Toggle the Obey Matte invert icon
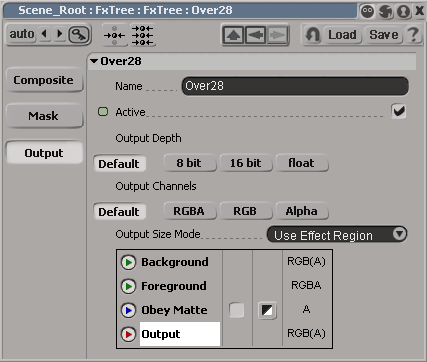This screenshot has width=427, height=362. tap(267, 310)
